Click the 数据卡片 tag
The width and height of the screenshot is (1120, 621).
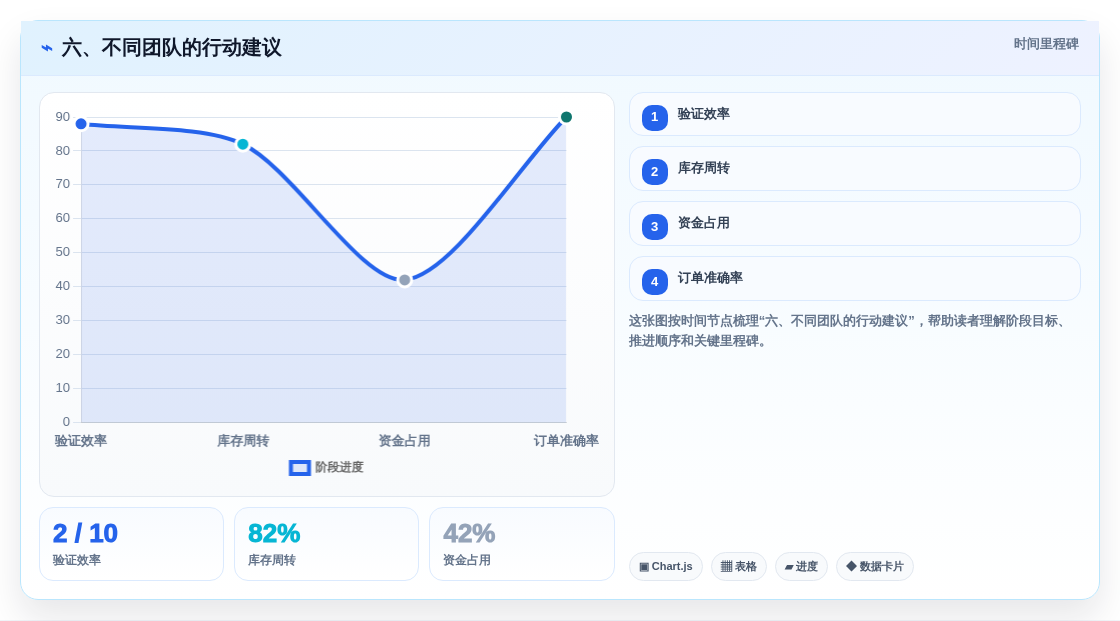875,567
